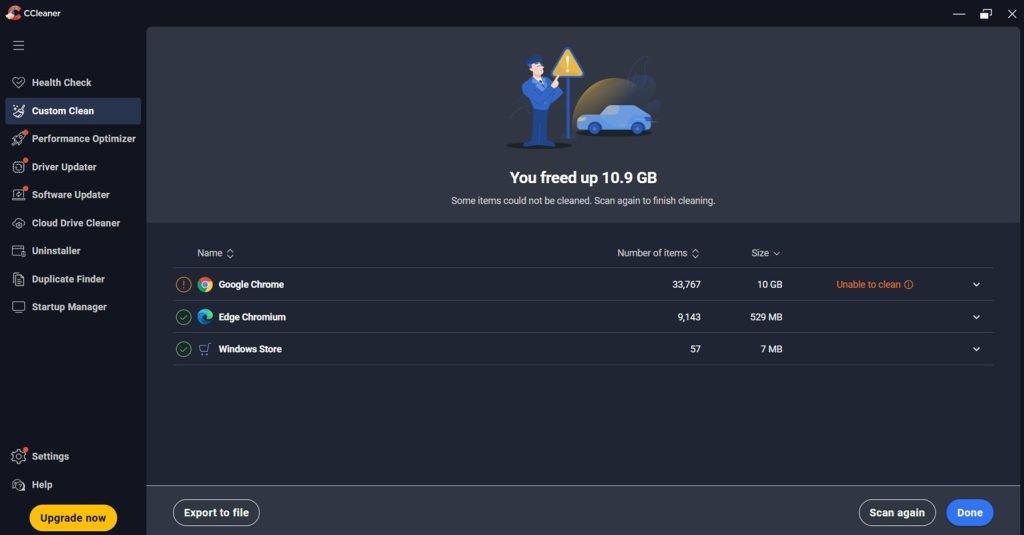Open Software Updater page
The width and height of the screenshot is (1024, 535).
pos(72,195)
